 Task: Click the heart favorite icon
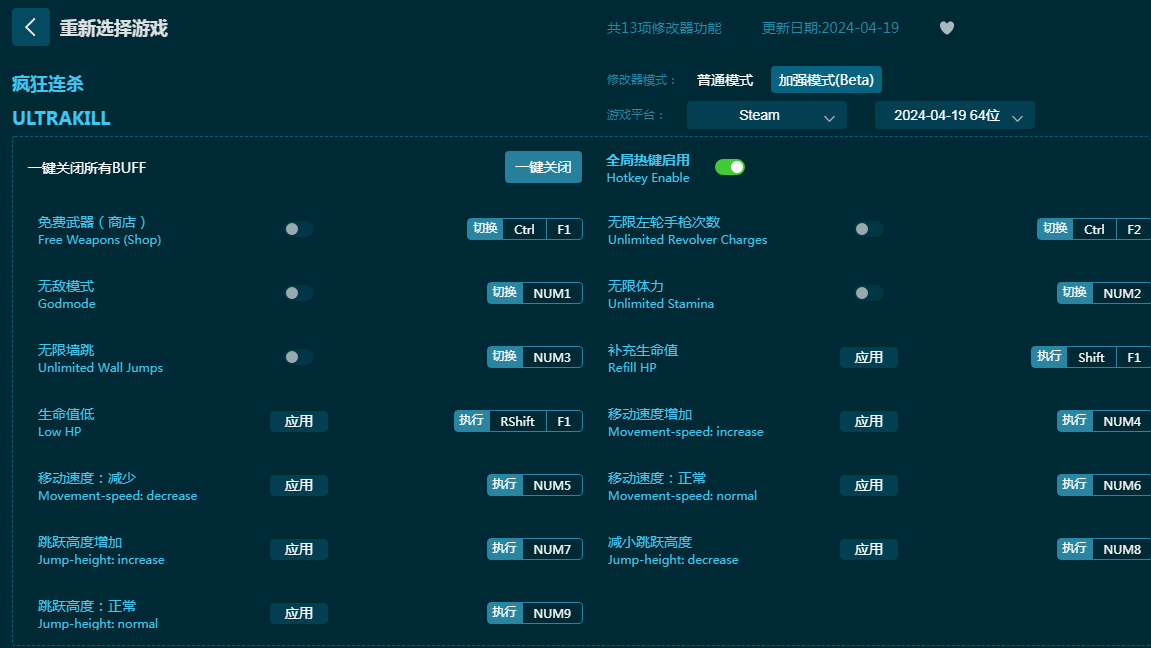click(x=947, y=28)
